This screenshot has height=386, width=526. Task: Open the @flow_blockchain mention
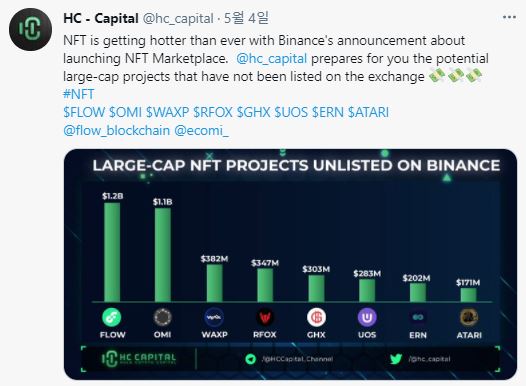(x=116, y=130)
